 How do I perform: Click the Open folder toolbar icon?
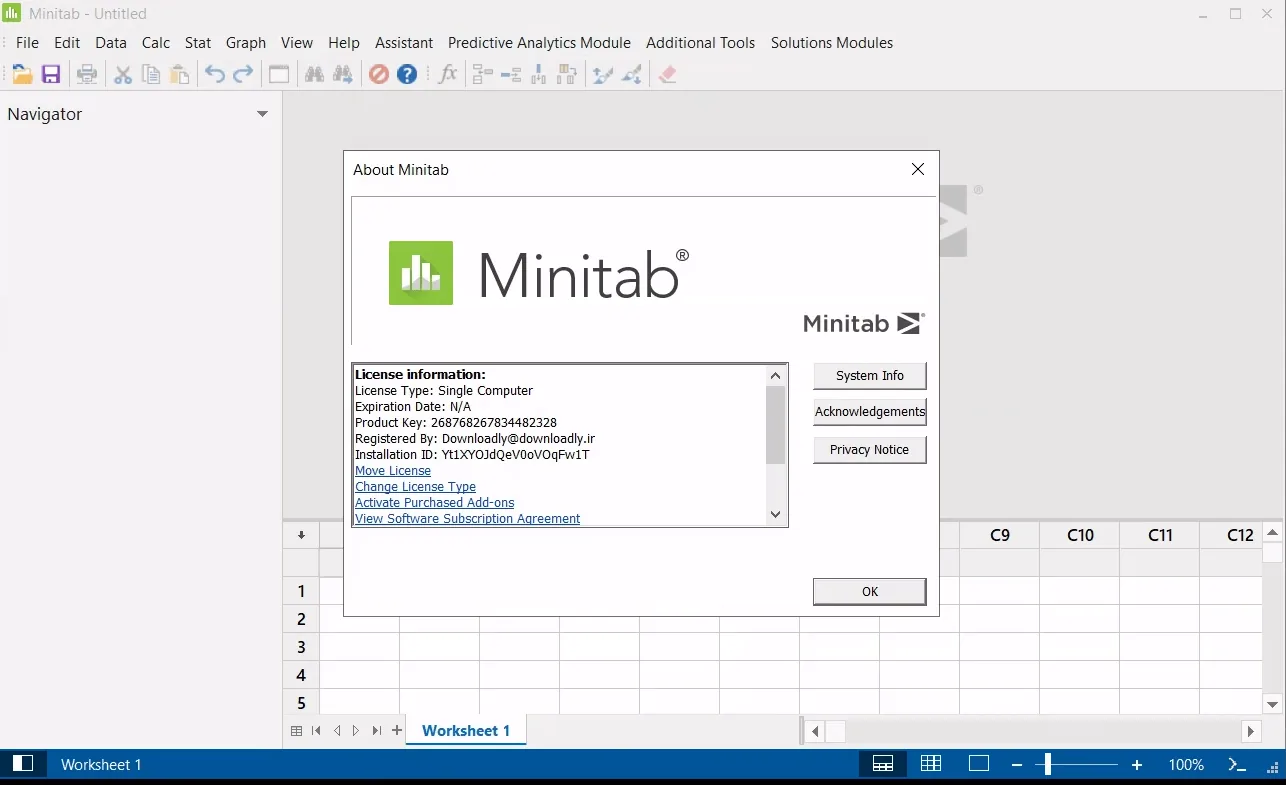pos(22,74)
